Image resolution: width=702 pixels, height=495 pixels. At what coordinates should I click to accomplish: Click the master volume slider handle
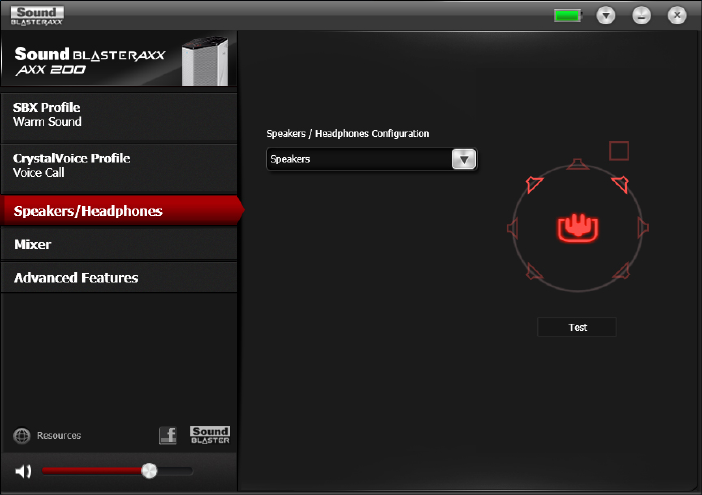(x=149, y=471)
